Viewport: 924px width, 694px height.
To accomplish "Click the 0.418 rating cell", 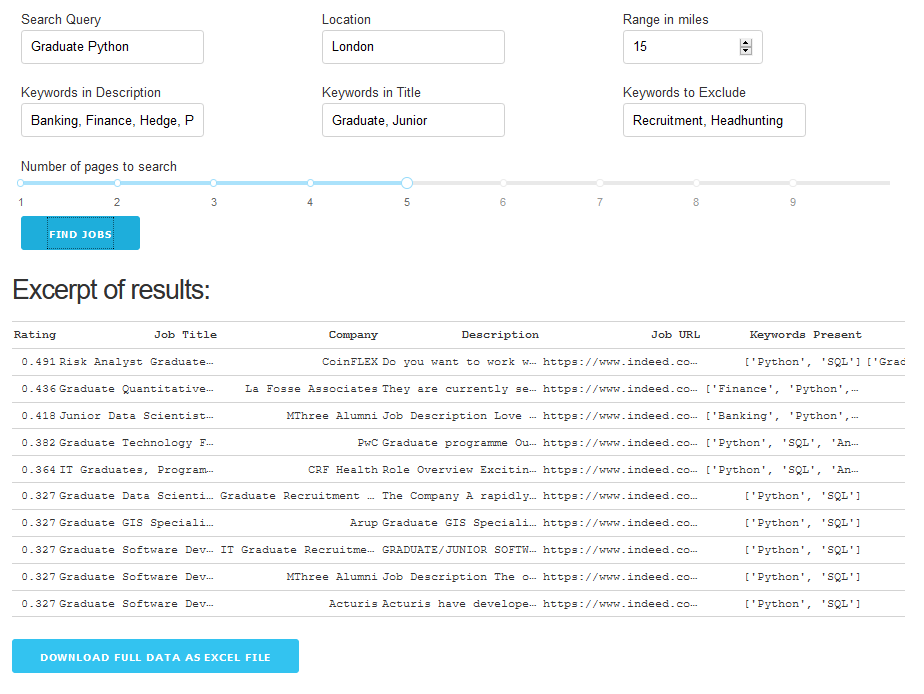I will tap(38, 416).
